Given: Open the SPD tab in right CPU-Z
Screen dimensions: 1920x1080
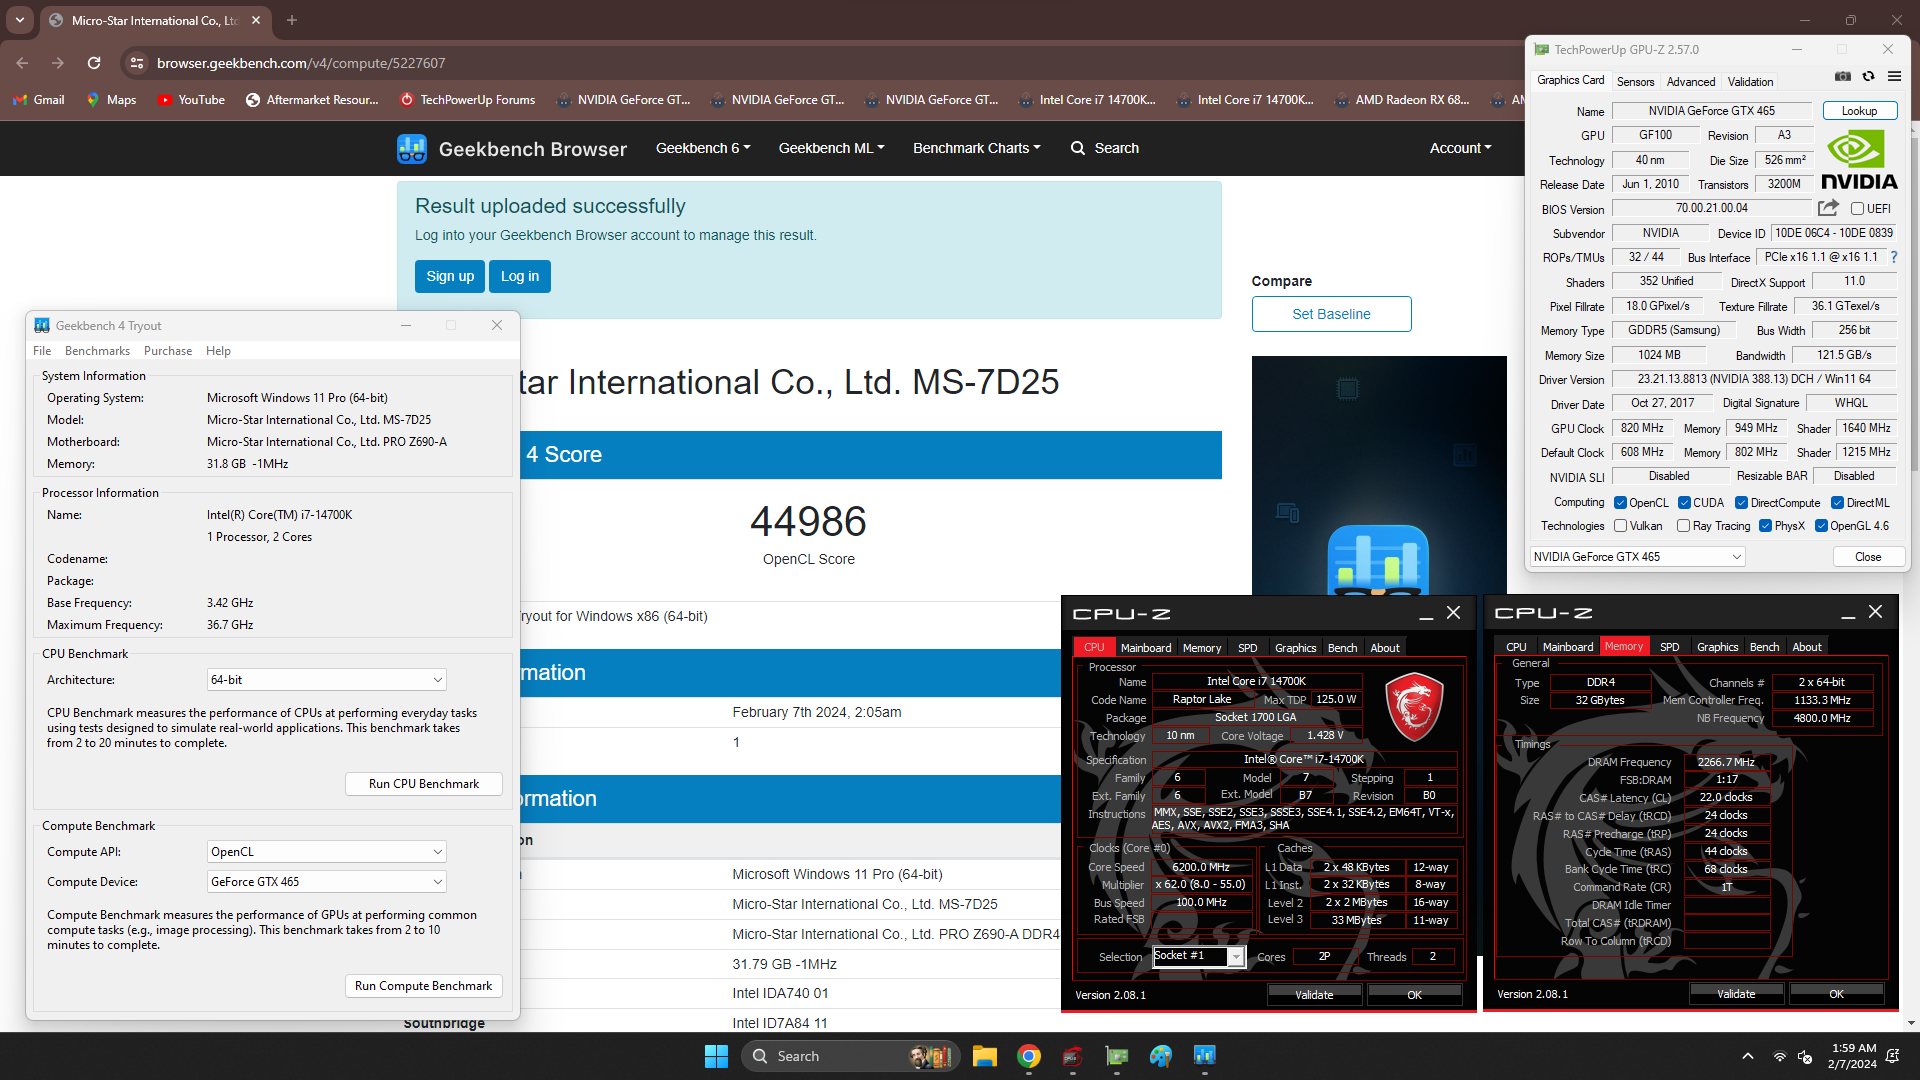Looking at the screenshot, I should tap(1669, 647).
